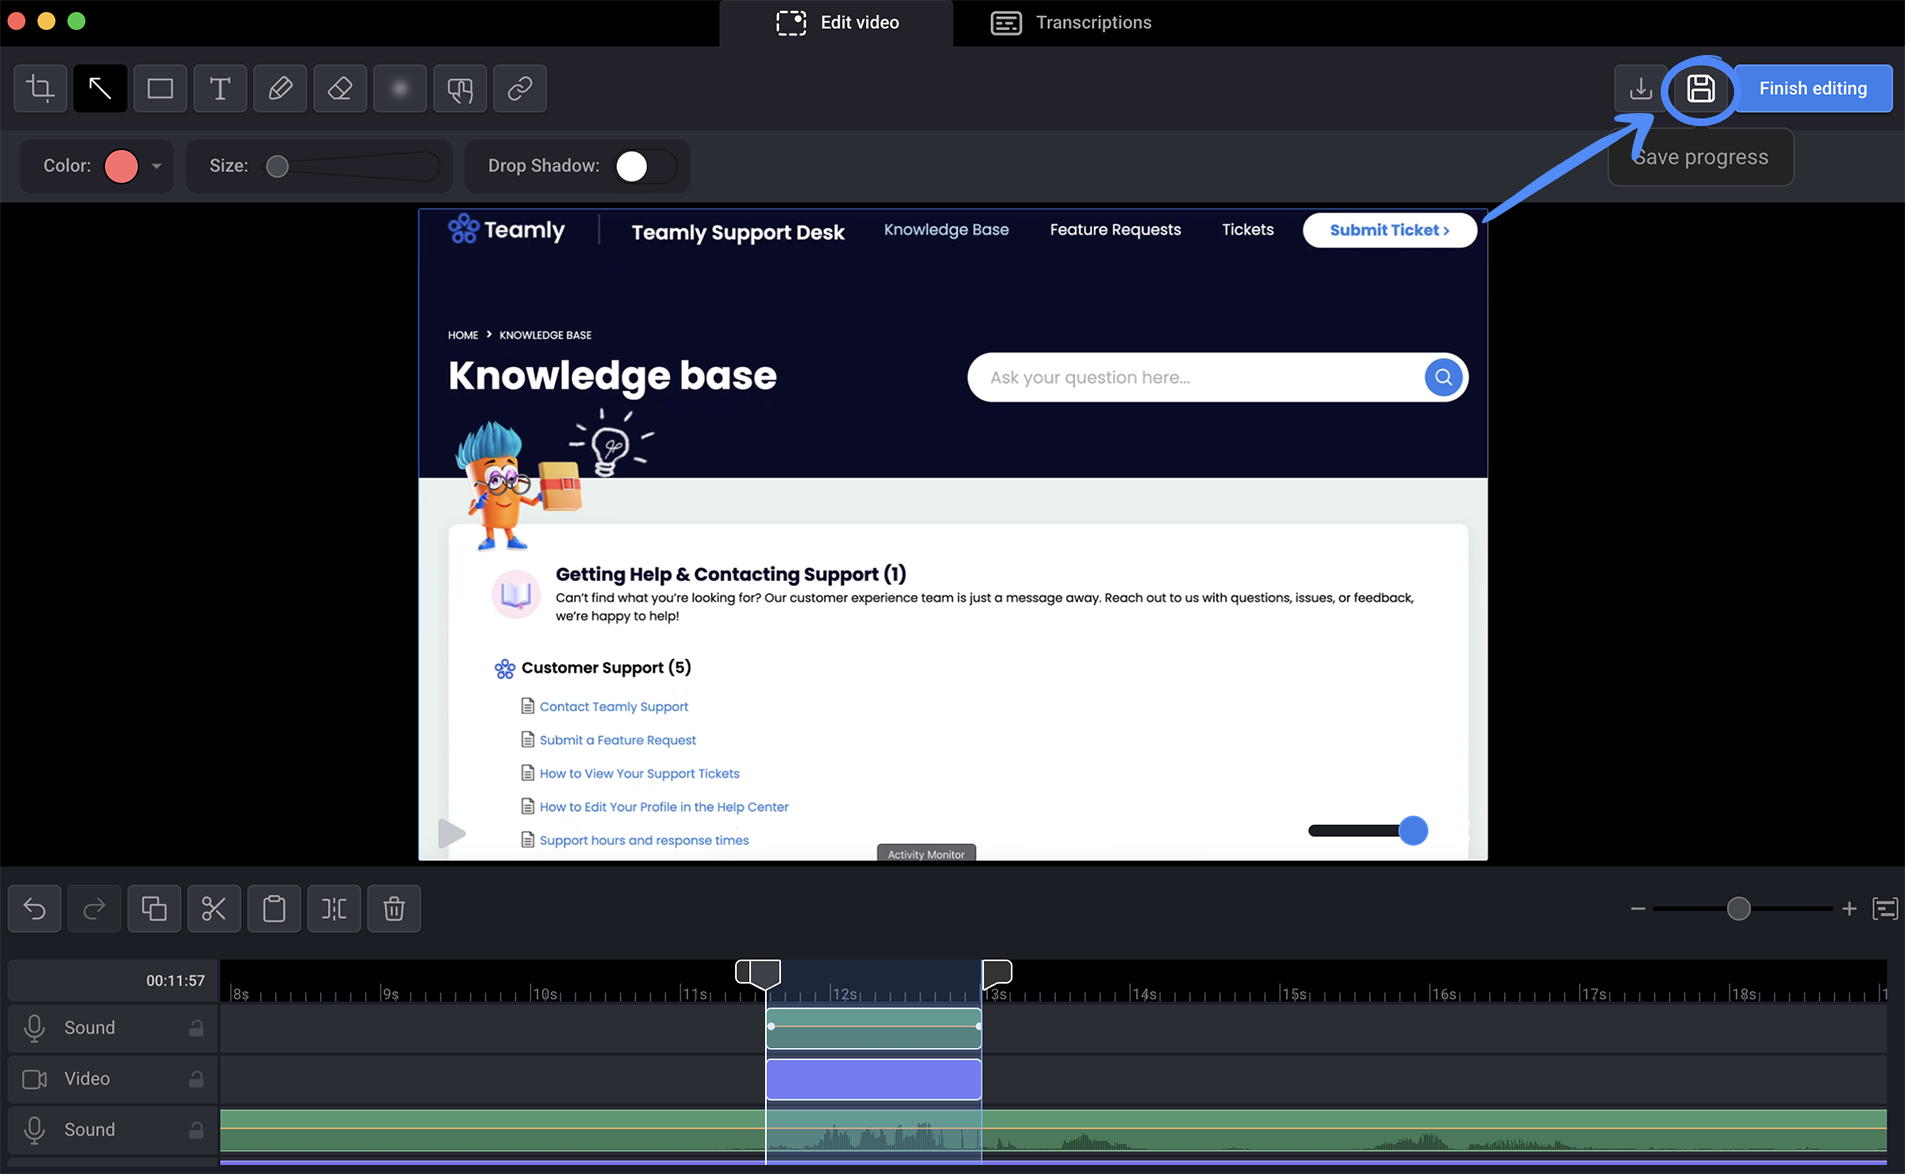Select the purple Video track clip
The width and height of the screenshot is (1905, 1174).
[x=873, y=1079]
